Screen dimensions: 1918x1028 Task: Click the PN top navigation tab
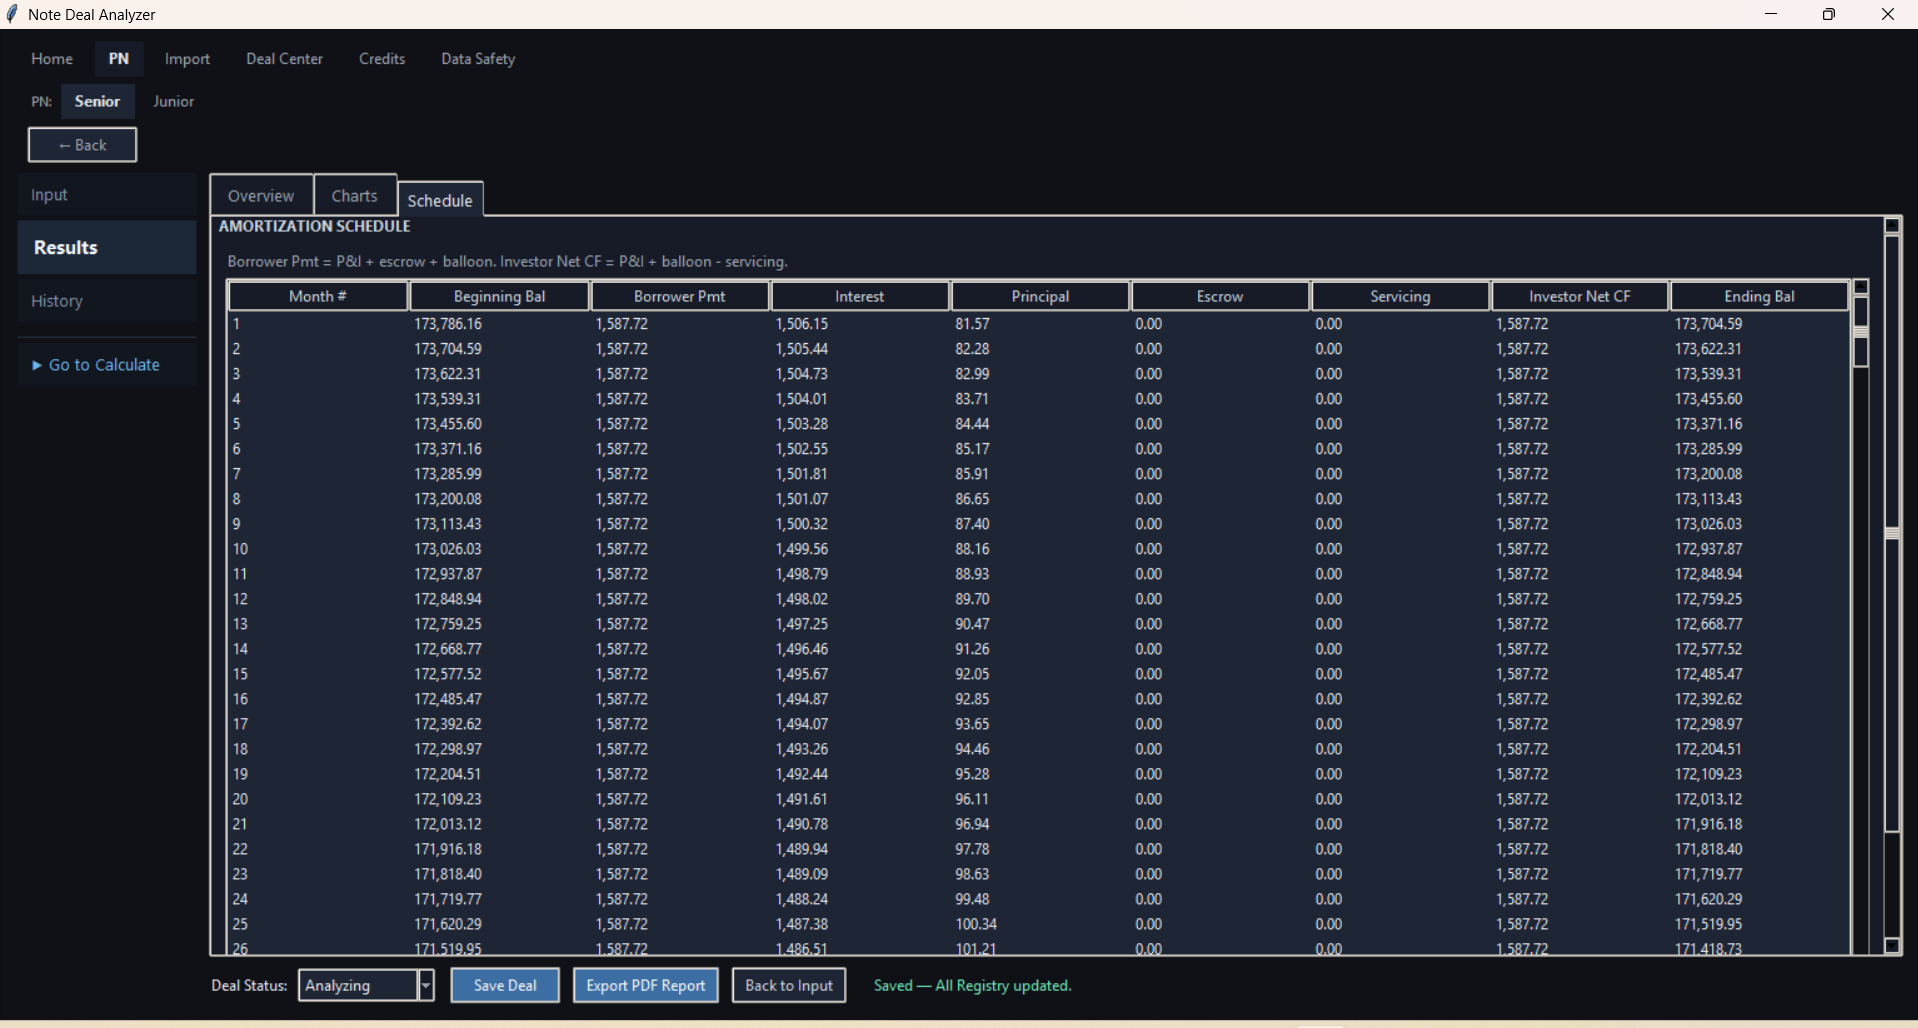pyautogui.click(x=119, y=59)
